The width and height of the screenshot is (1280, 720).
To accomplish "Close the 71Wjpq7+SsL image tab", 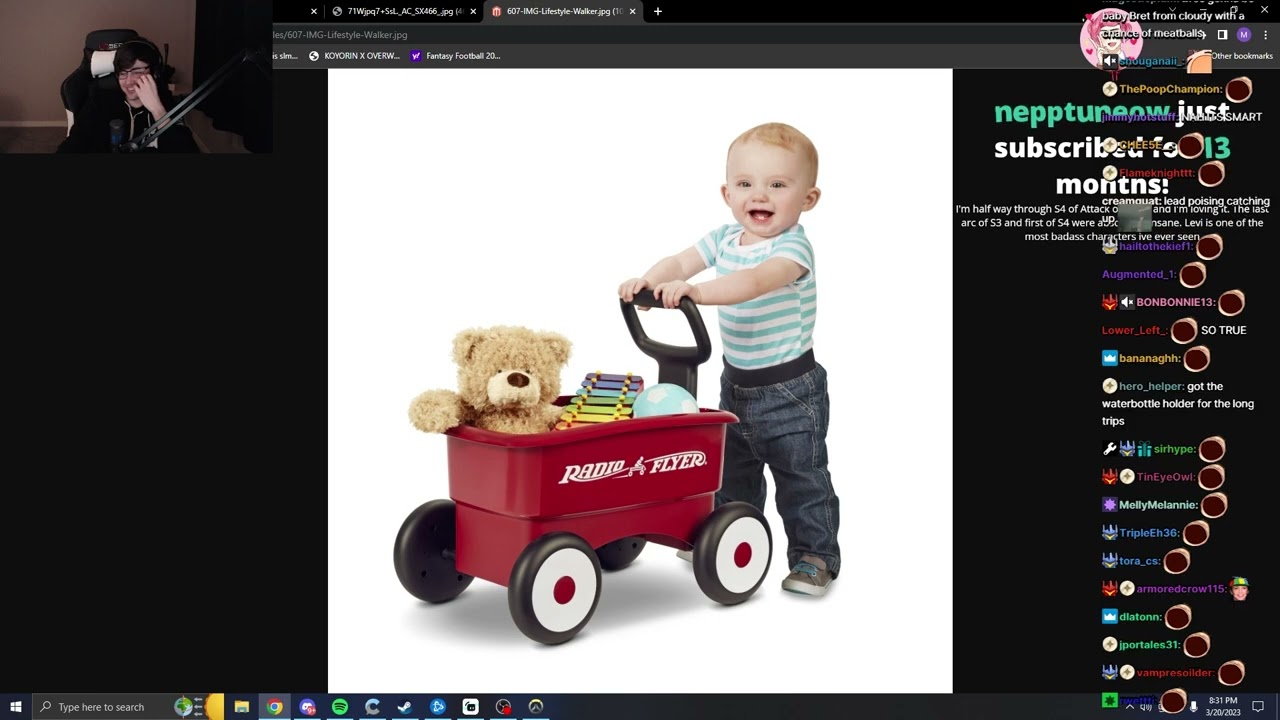I will [x=472, y=11].
